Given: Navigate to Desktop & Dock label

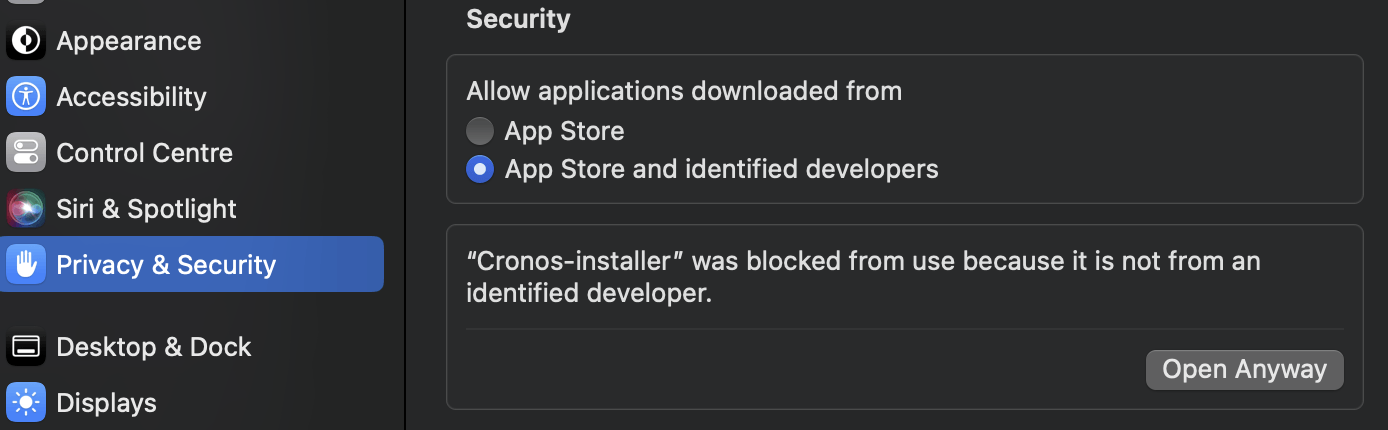Looking at the screenshot, I should click(154, 347).
